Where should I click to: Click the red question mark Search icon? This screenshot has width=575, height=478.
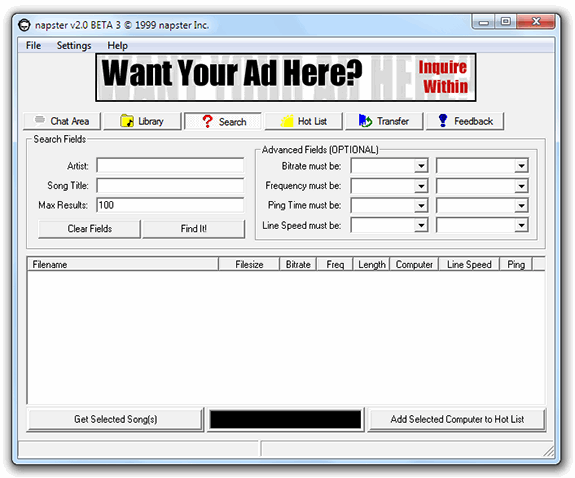(x=208, y=121)
